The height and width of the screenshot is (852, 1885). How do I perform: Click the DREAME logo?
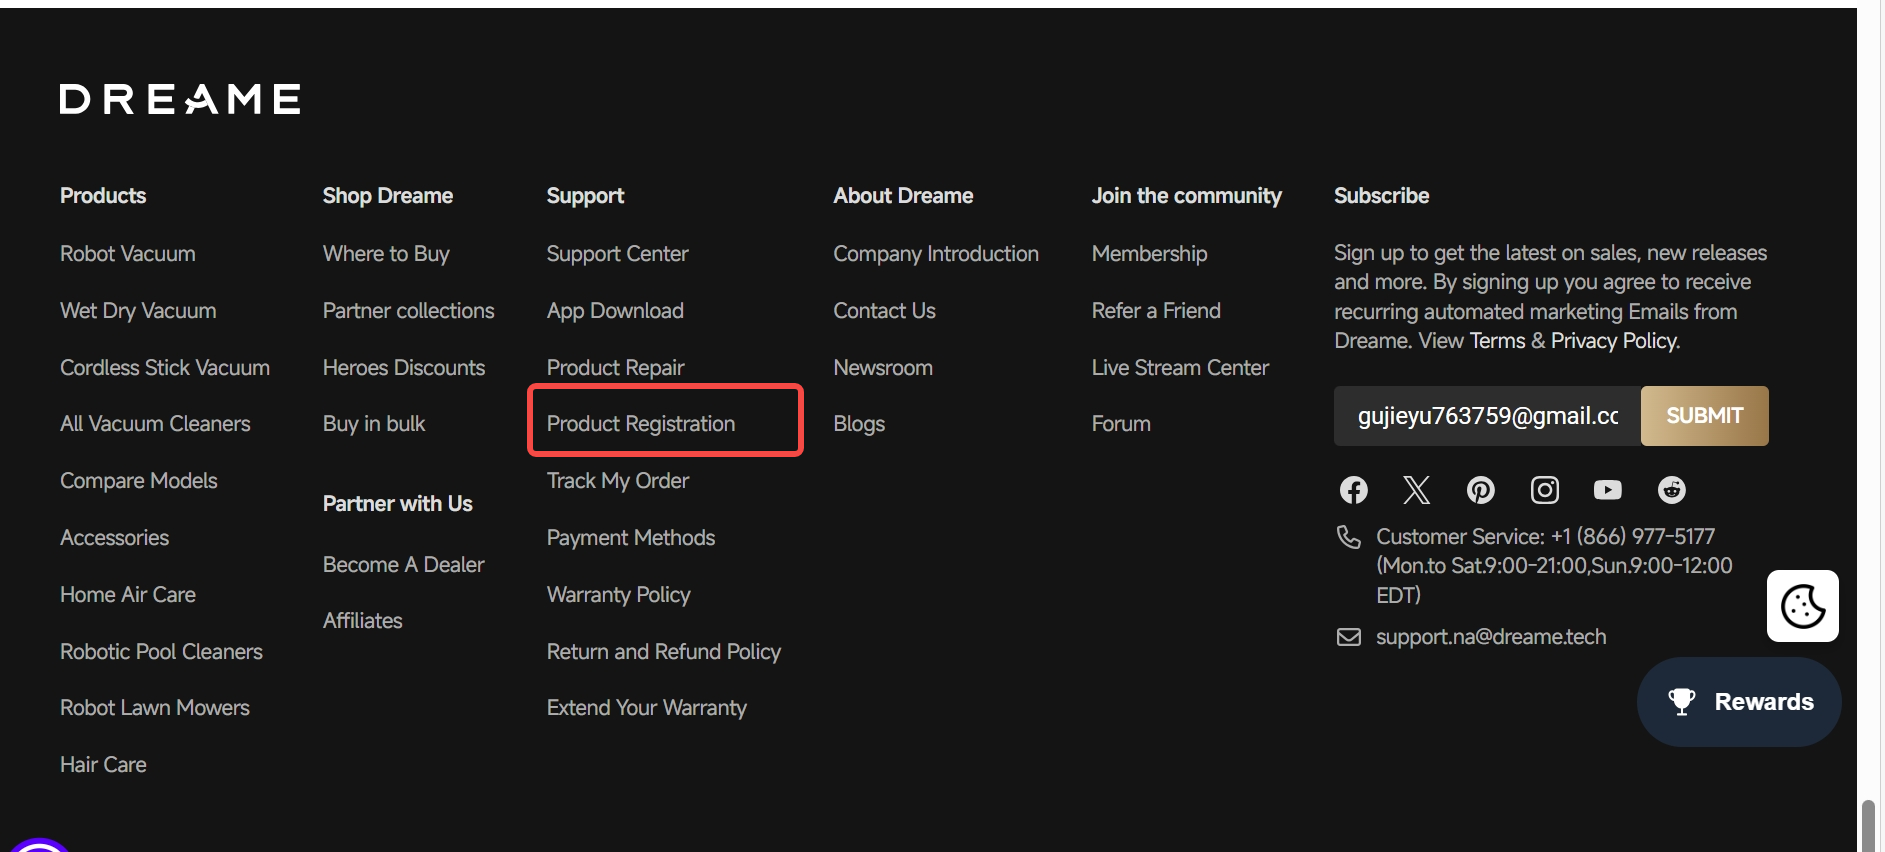coord(180,99)
